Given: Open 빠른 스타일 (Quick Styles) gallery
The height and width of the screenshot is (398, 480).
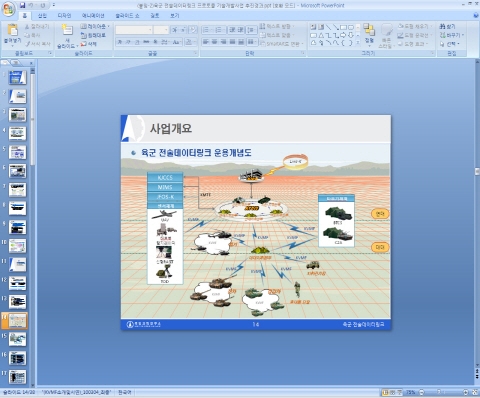Looking at the screenshot, I should 386,36.
